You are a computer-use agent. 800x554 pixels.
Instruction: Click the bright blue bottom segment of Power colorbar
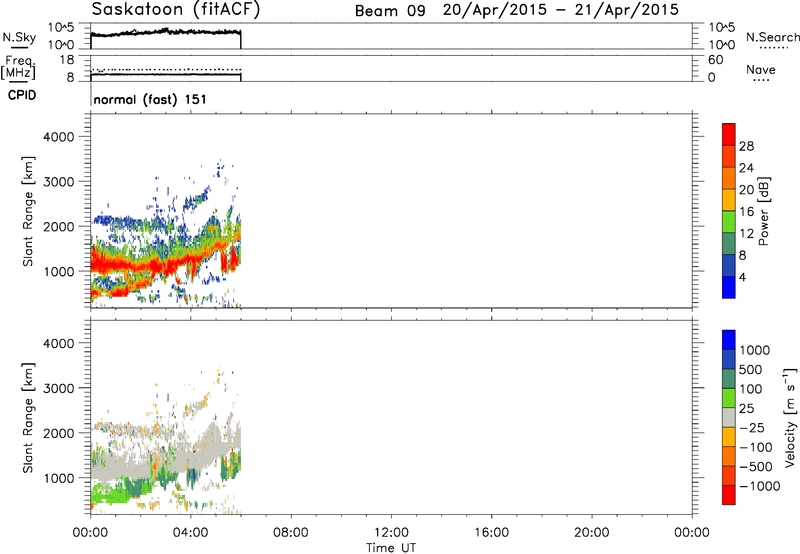click(729, 287)
